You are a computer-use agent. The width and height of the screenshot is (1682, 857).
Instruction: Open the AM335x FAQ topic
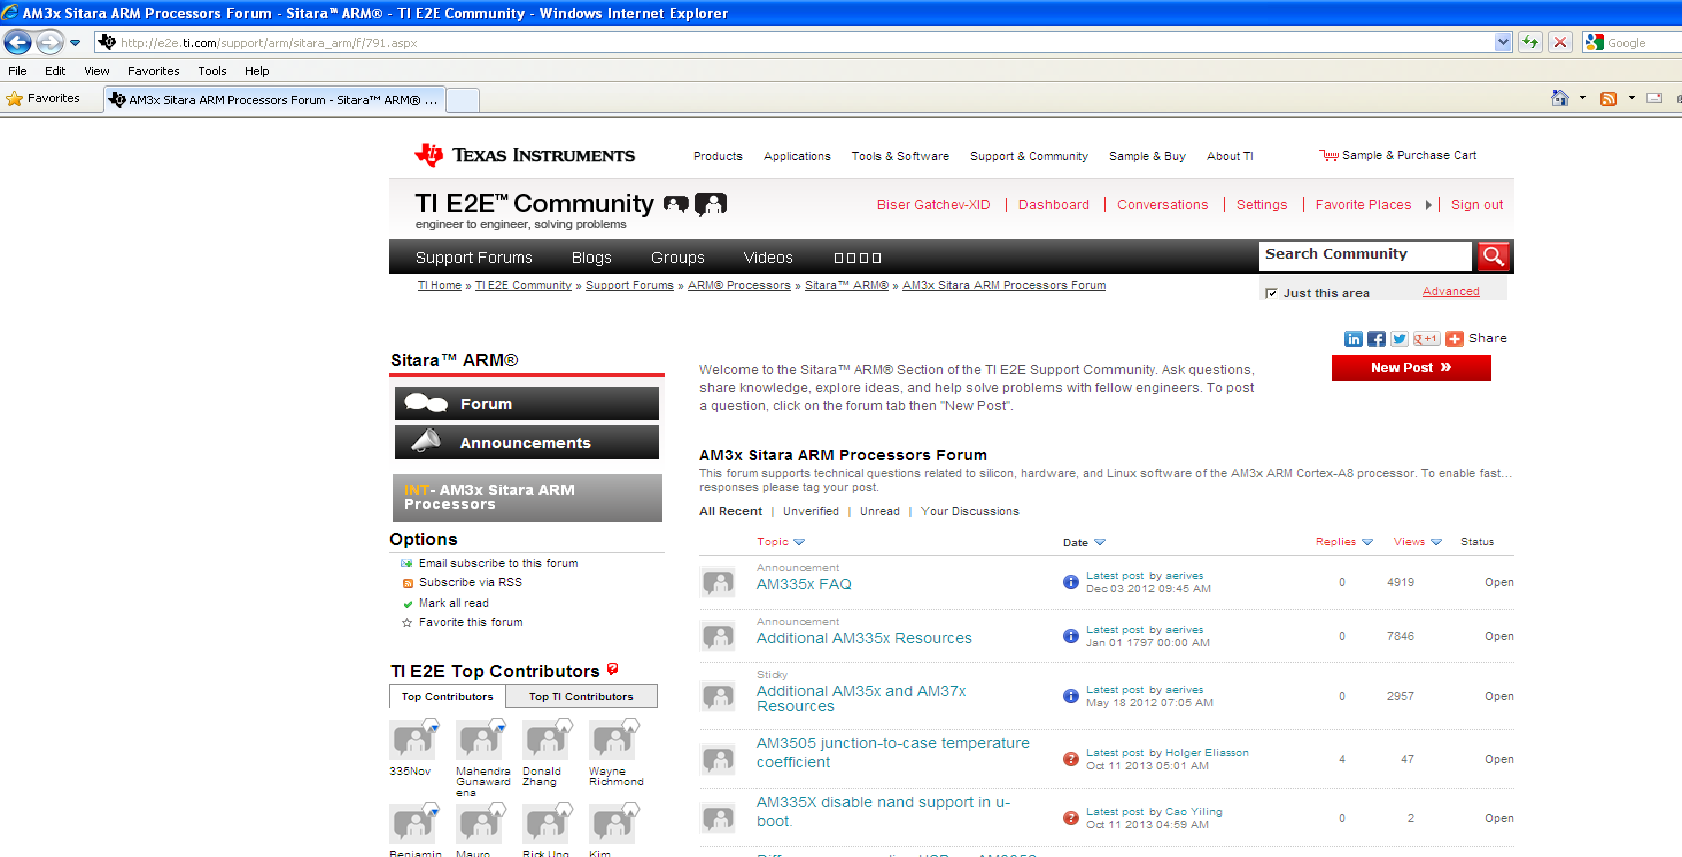click(x=804, y=584)
